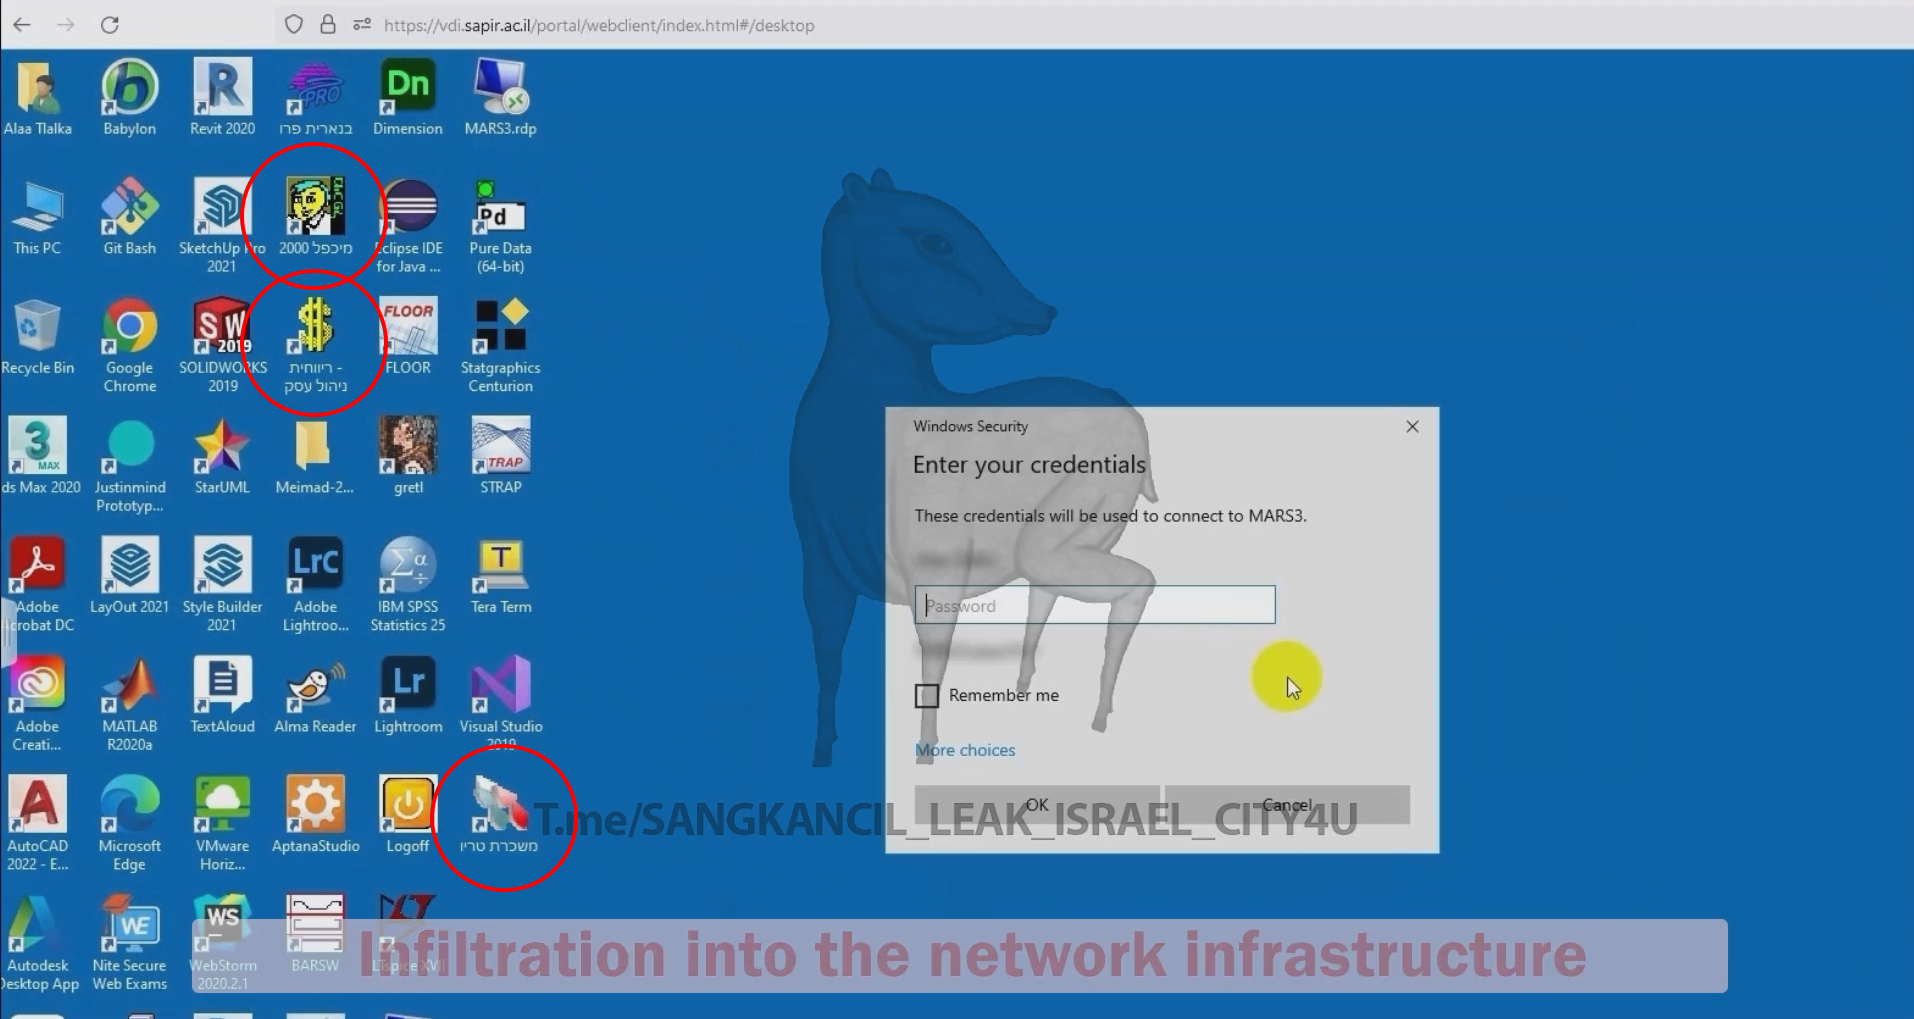This screenshot has width=1914, height=1019.
Task: View site lock security info
Action: click(327, 25)
